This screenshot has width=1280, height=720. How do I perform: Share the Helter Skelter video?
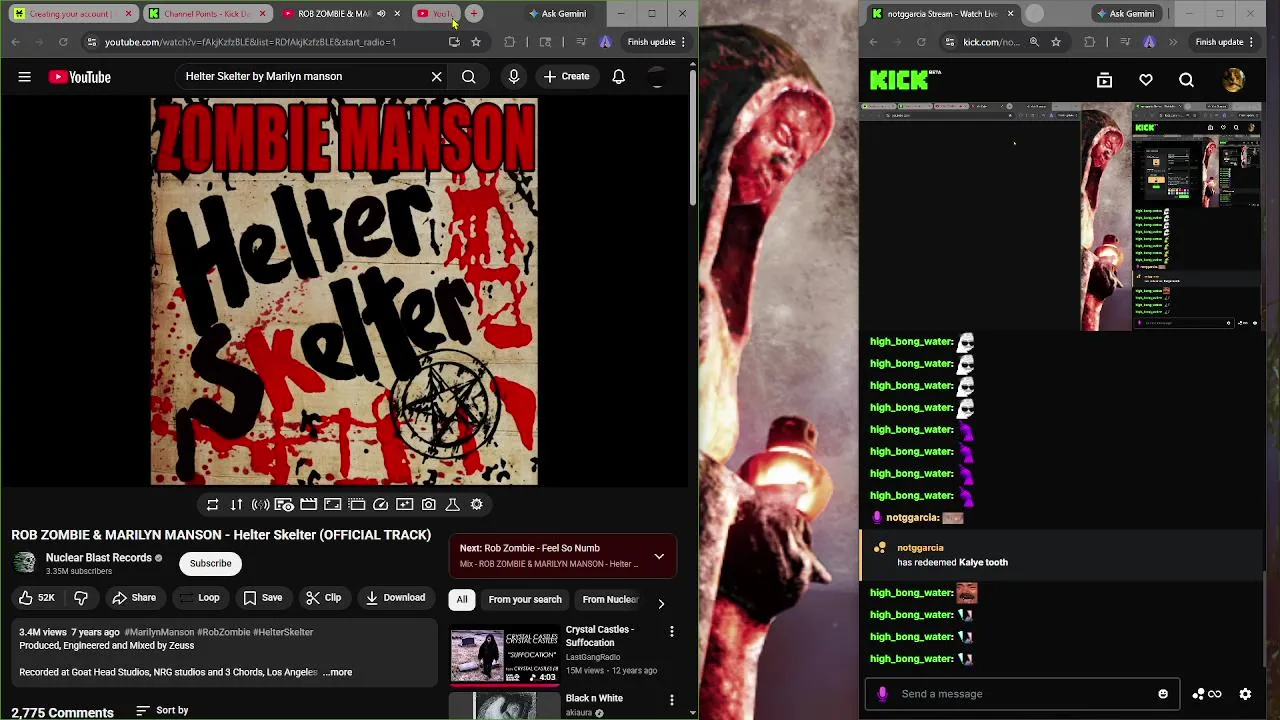pyautogui.click(x=134, y=598)
